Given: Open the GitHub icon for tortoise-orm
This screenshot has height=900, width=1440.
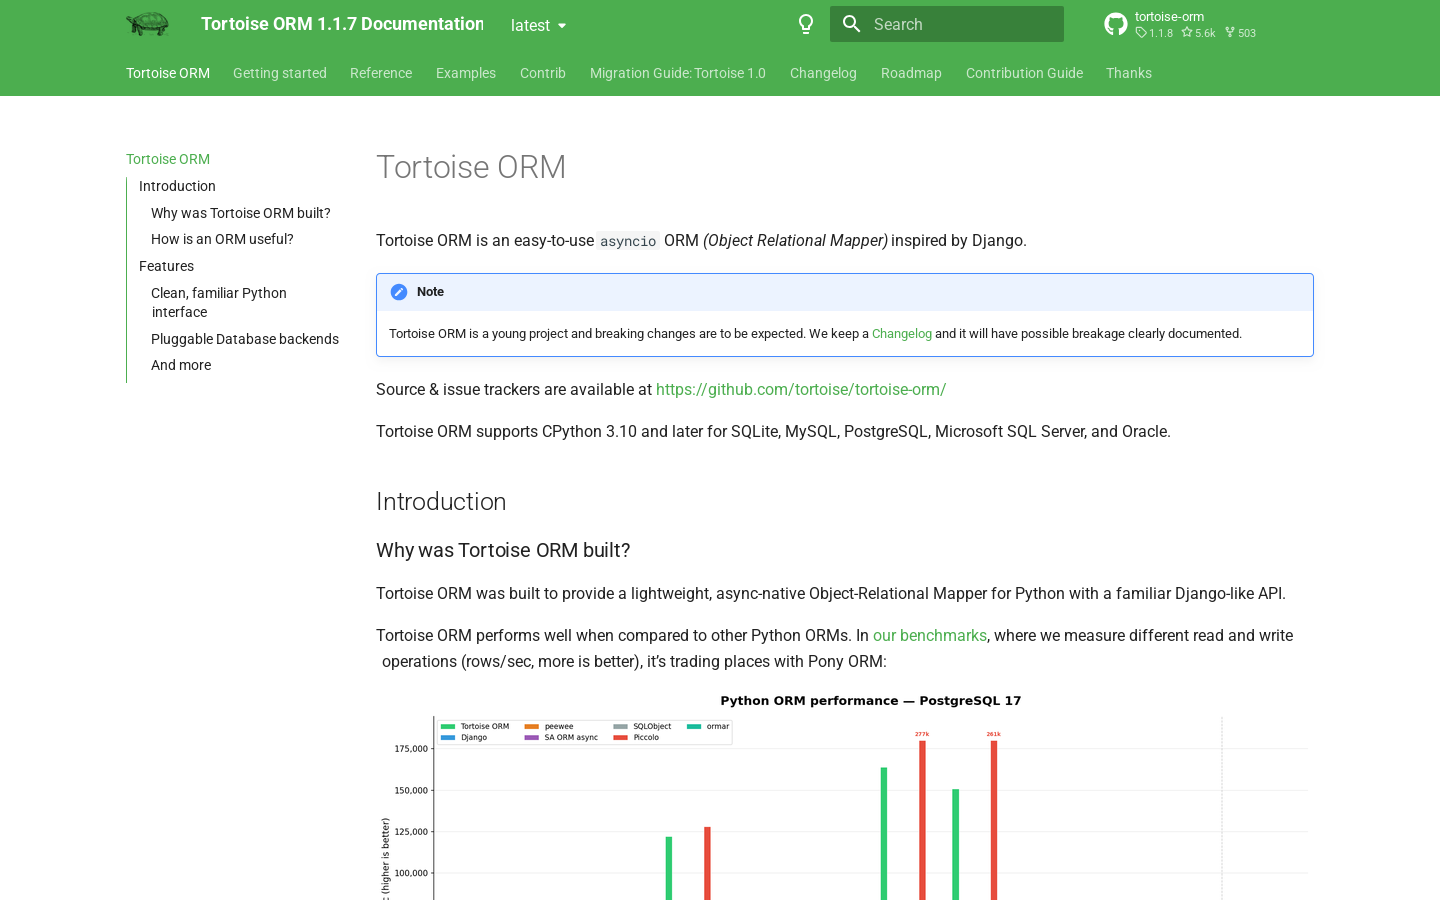Looking at the screenshot, I should pos(1116,24).
